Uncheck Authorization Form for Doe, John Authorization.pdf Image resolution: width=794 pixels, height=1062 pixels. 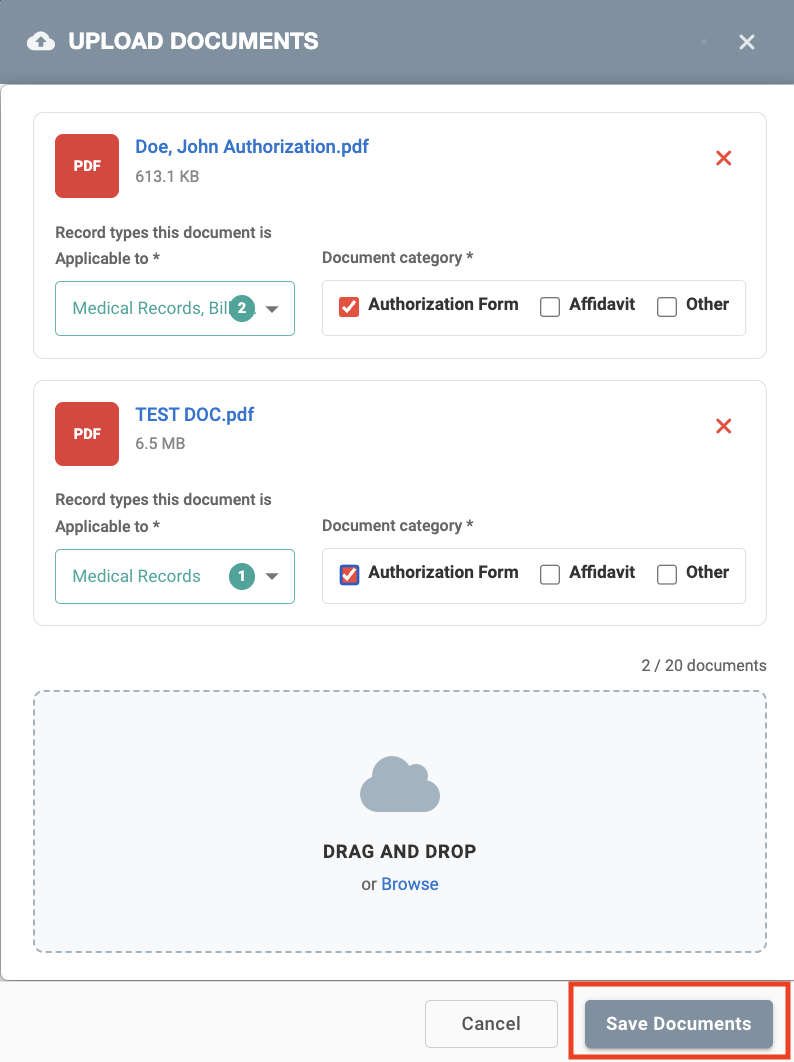coord(349,307)
